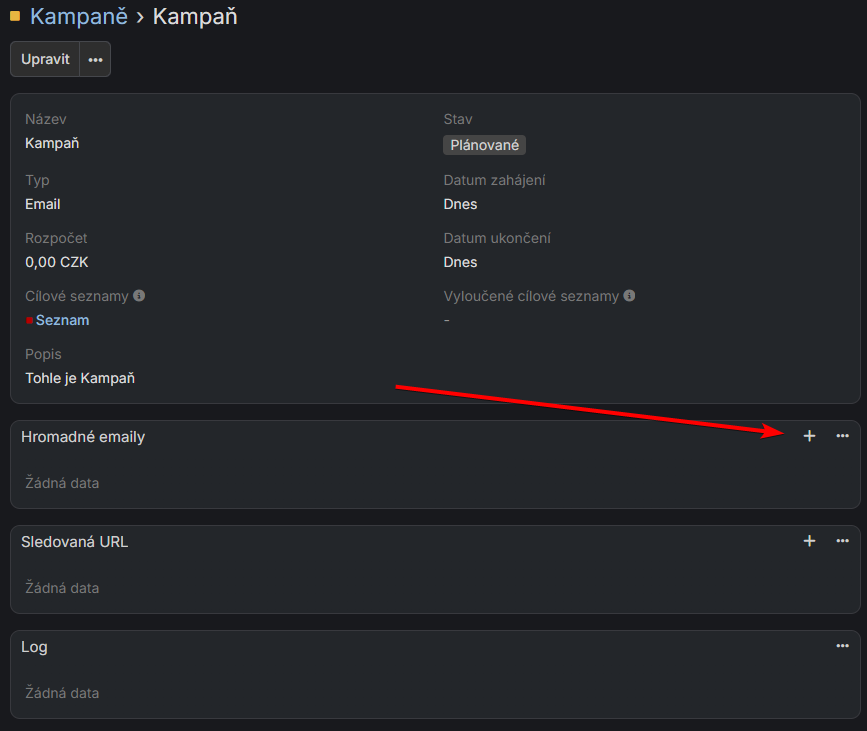Click the Plánované status badge
867x731 pixels.
[x=485, y=145]
